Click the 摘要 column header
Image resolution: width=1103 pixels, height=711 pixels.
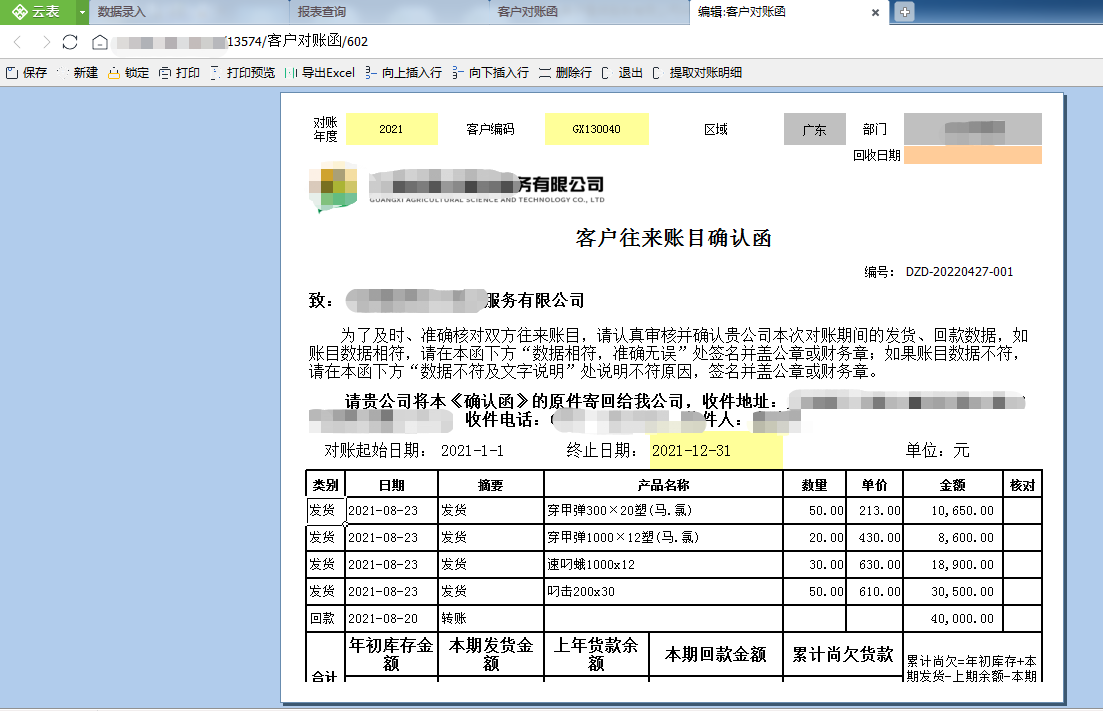tap(490, 485)
